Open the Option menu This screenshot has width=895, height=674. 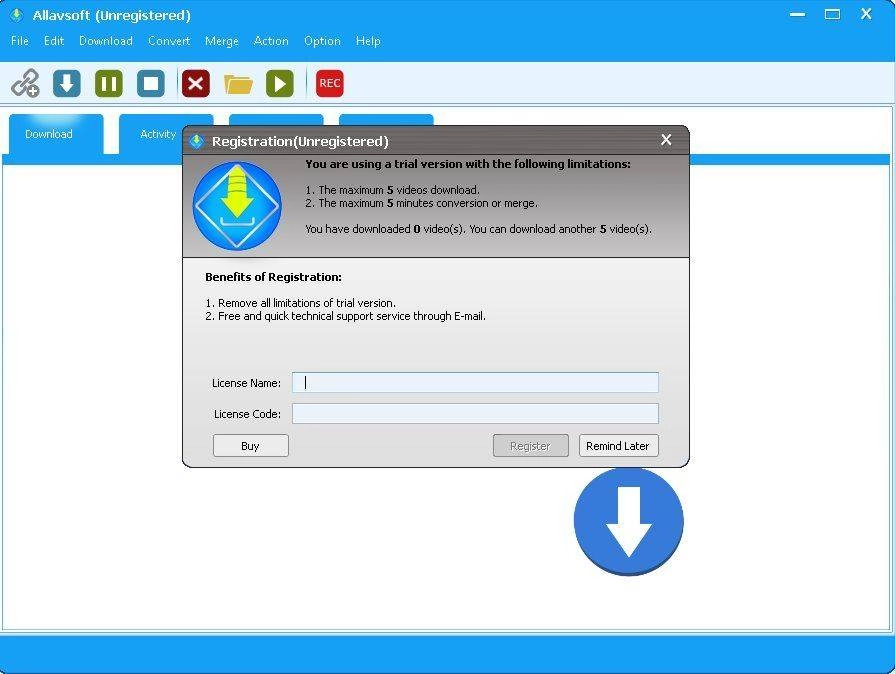(322, 41)
